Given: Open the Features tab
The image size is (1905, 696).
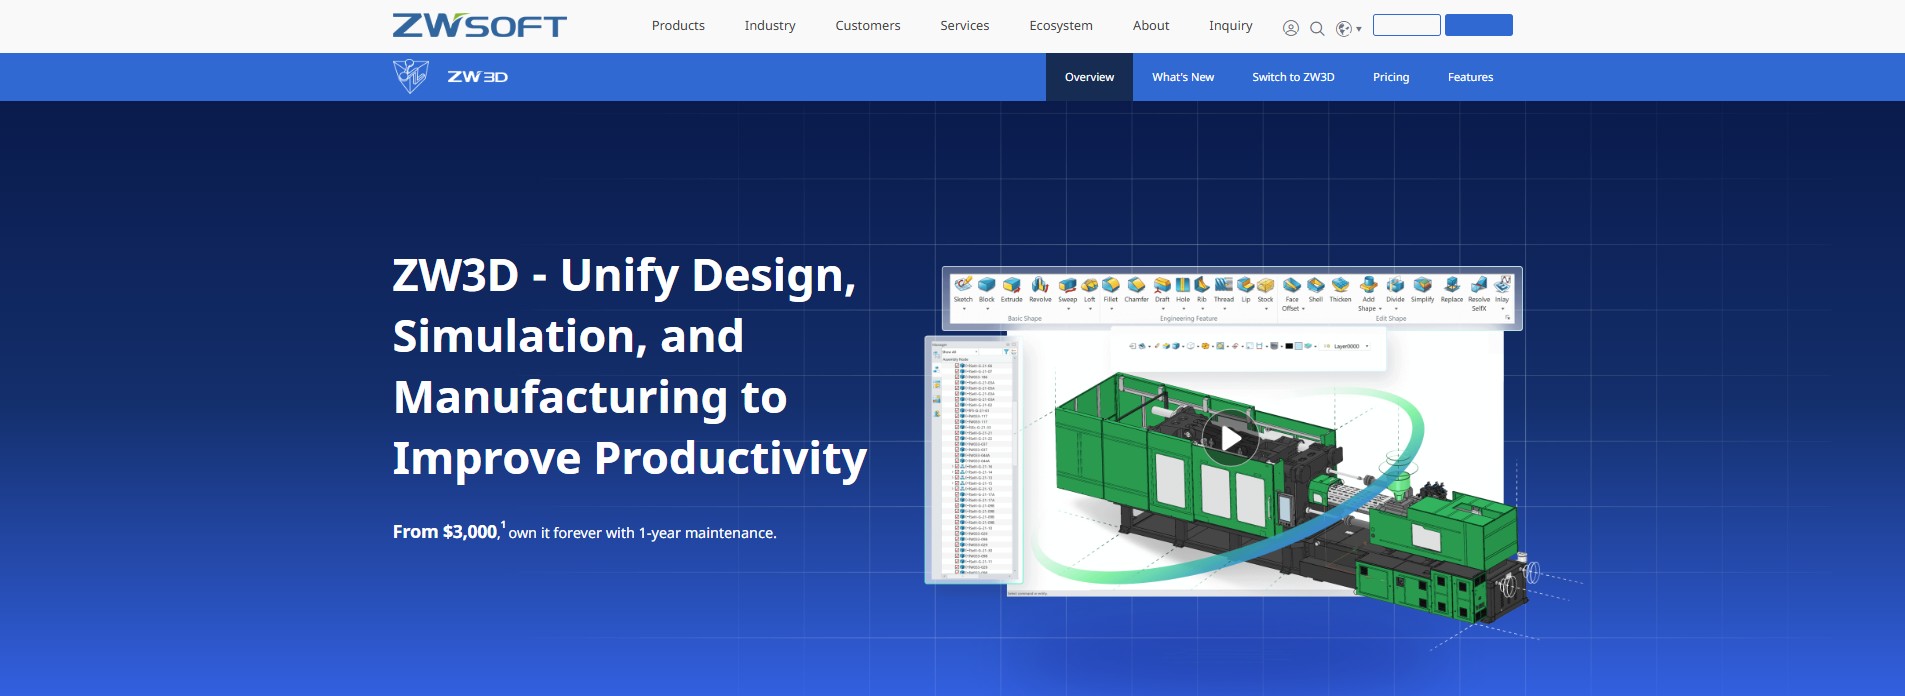Looking at the screenshot, I should (x=1470, y=77).
